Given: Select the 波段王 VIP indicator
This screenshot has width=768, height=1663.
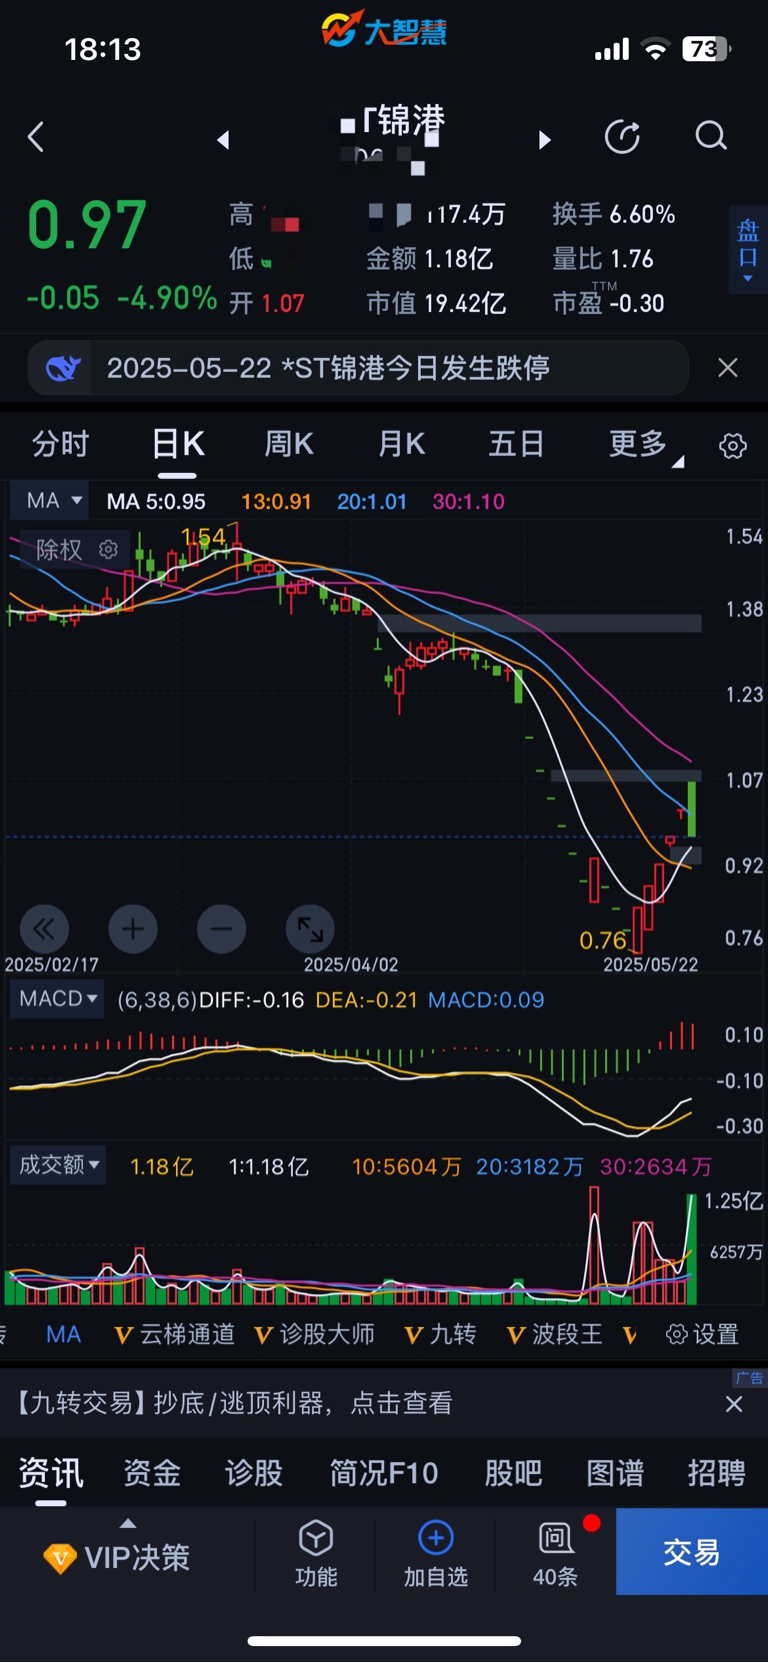Looking at the screenshot, I should 555,1334.
